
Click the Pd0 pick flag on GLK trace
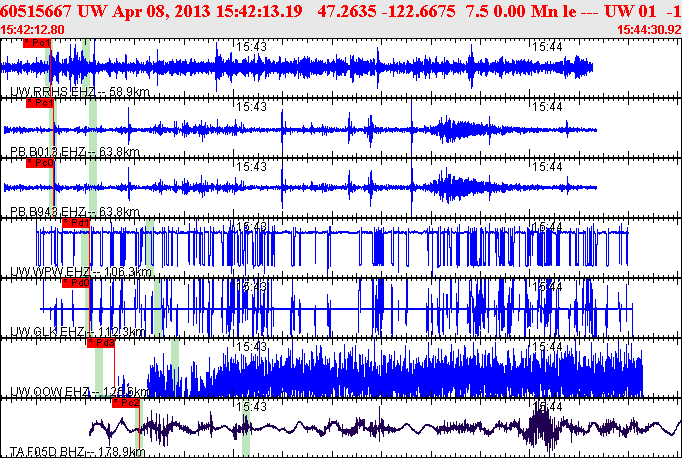pyautogui.click(x=76, y=283)
